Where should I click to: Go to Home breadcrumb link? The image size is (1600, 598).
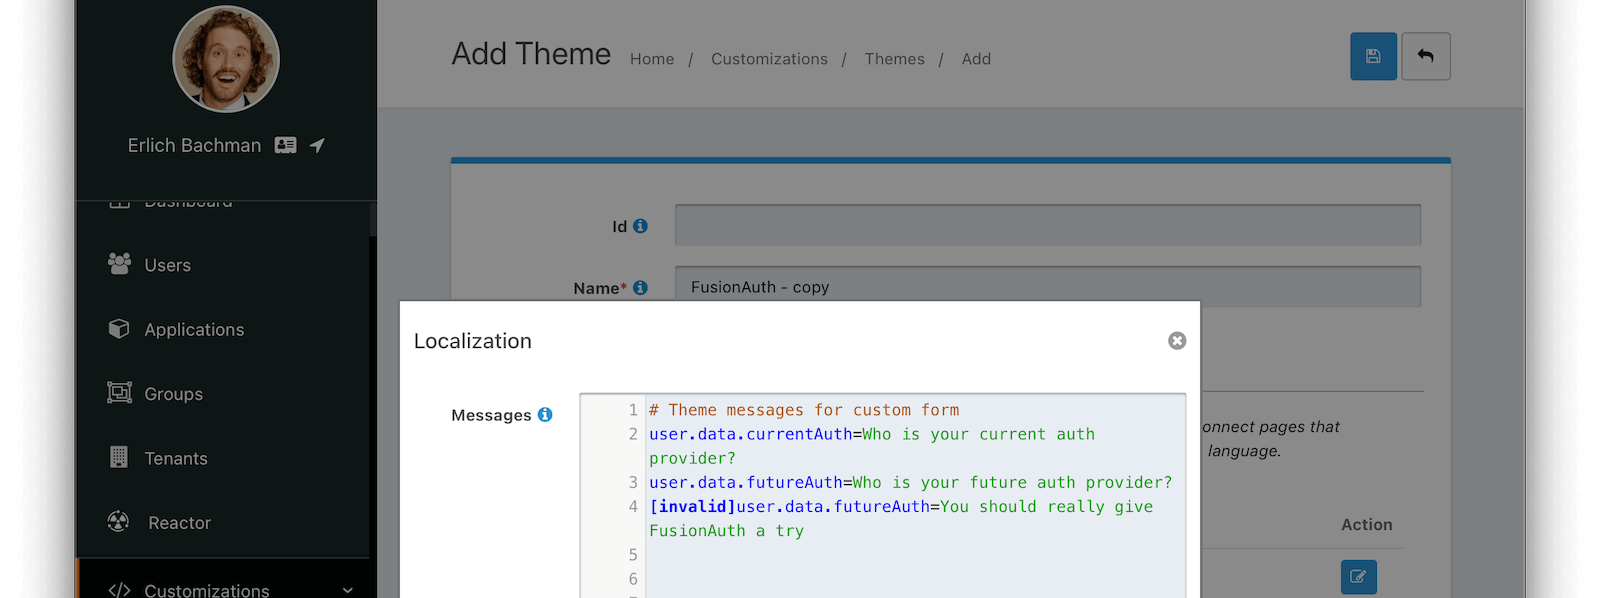tap(652, 59)
